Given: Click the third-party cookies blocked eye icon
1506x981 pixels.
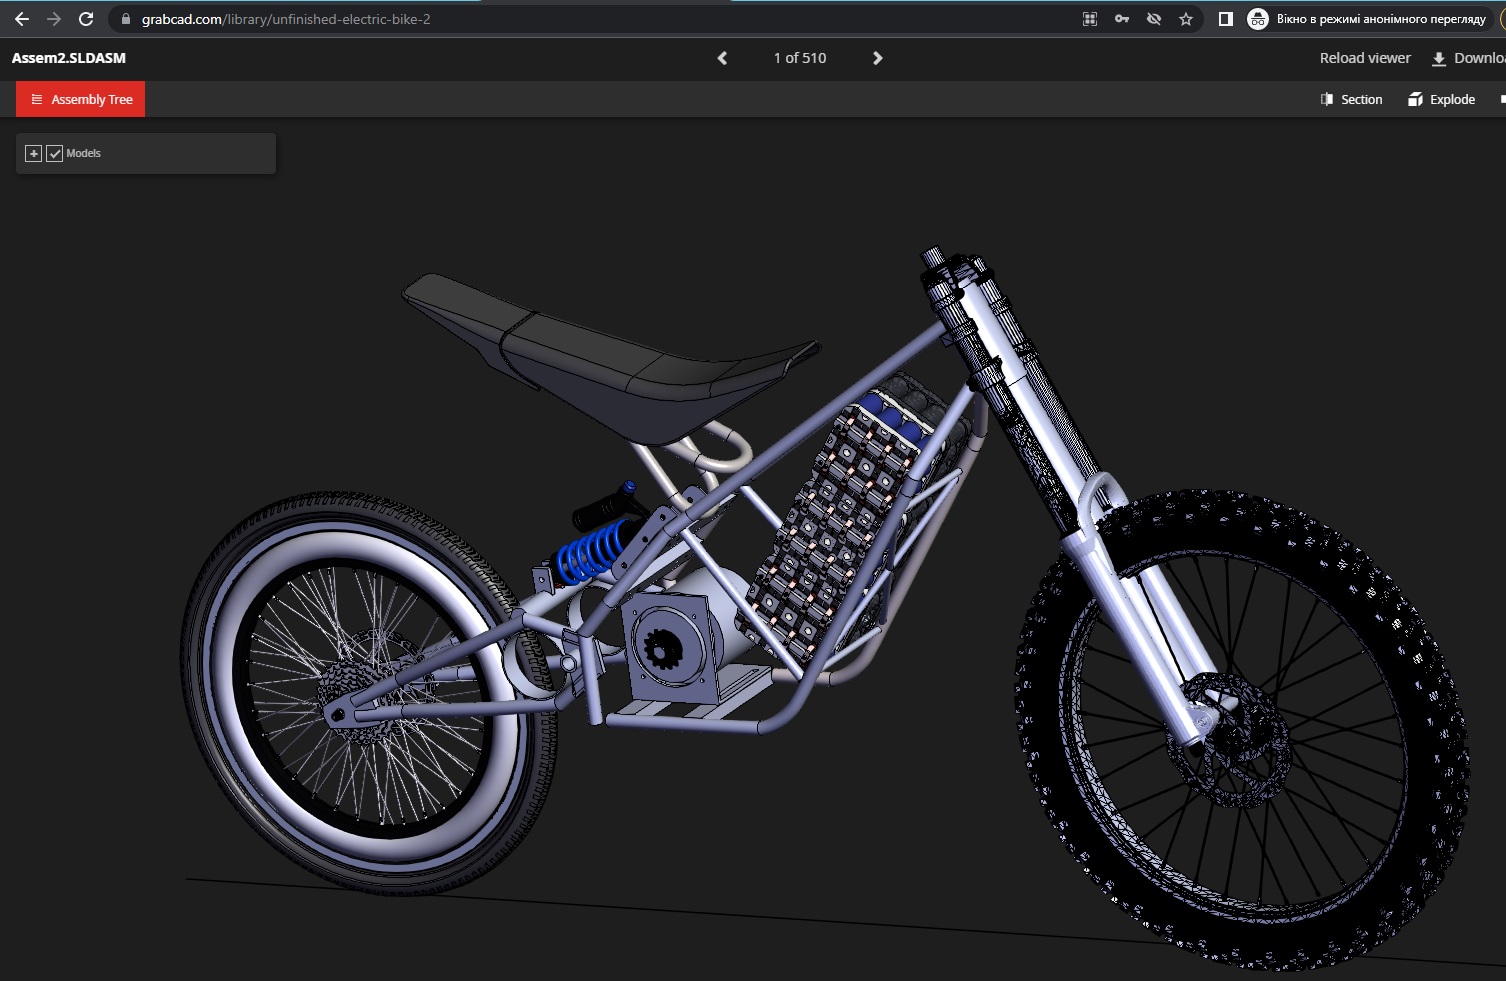Looking at the screenshot, I should coord(1154,19).
